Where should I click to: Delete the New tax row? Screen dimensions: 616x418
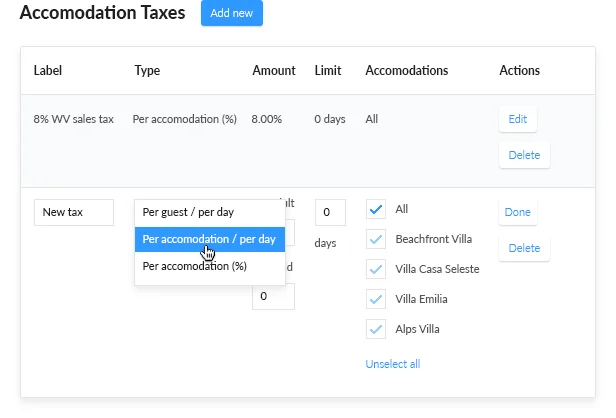(524, 248)
